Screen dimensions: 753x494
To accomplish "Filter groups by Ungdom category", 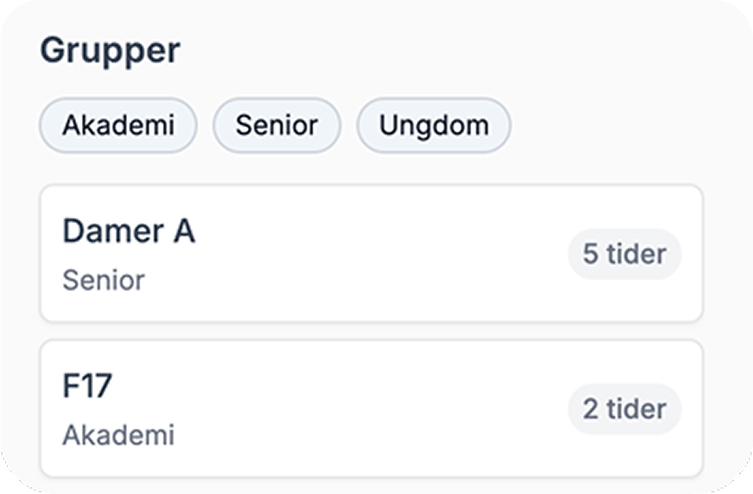I will [x=434, y=126].
